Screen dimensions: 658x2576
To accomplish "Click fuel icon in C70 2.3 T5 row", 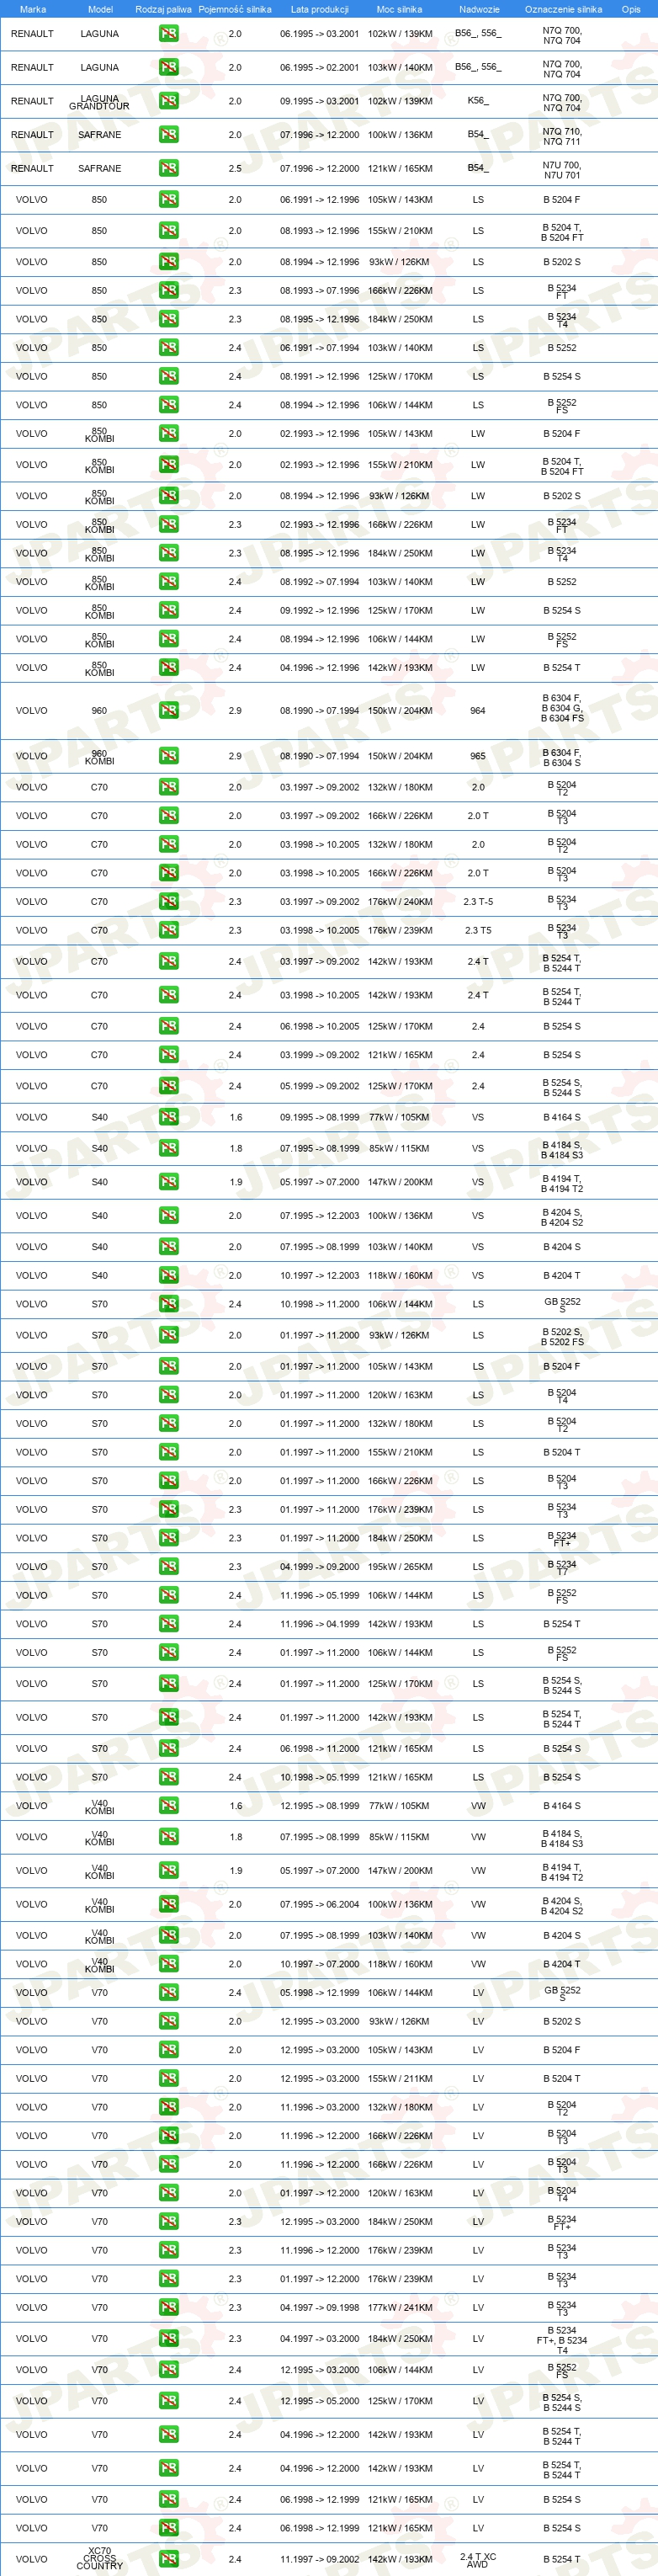I will tap(168, 930).
